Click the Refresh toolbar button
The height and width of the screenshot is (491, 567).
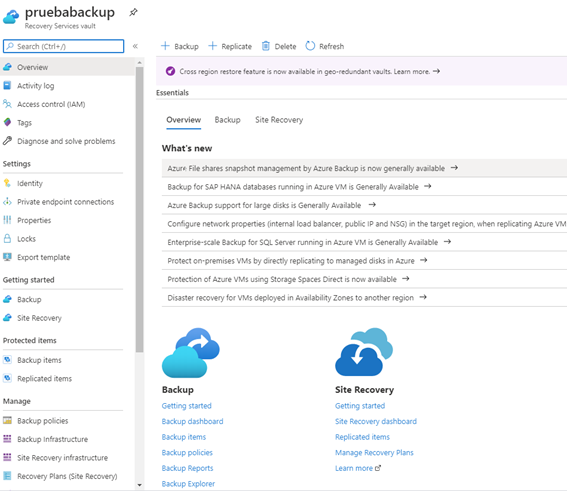tap(325, 46)
